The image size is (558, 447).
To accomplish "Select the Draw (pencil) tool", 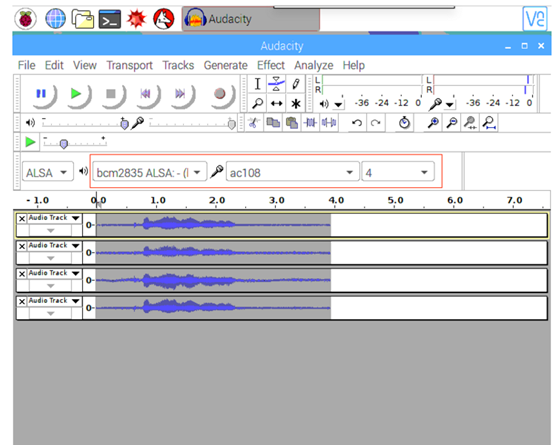I will click(295, 84).
